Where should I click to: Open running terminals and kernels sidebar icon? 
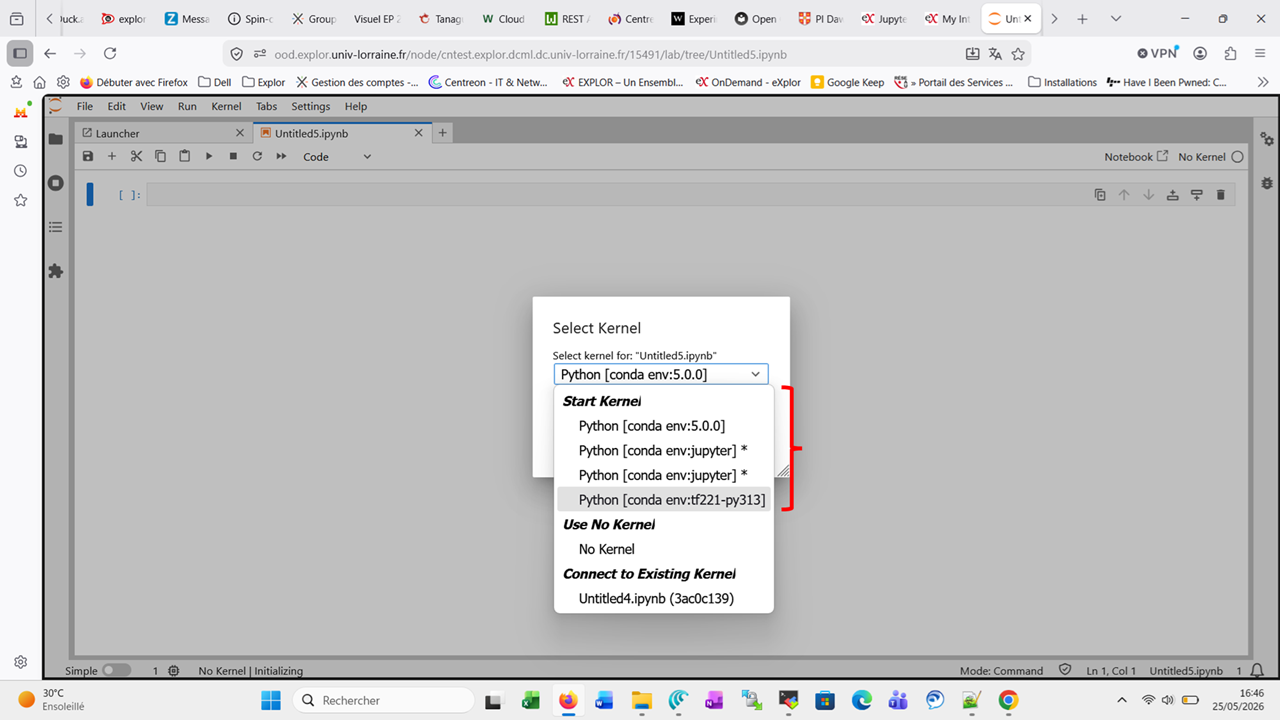click(56, 183)
